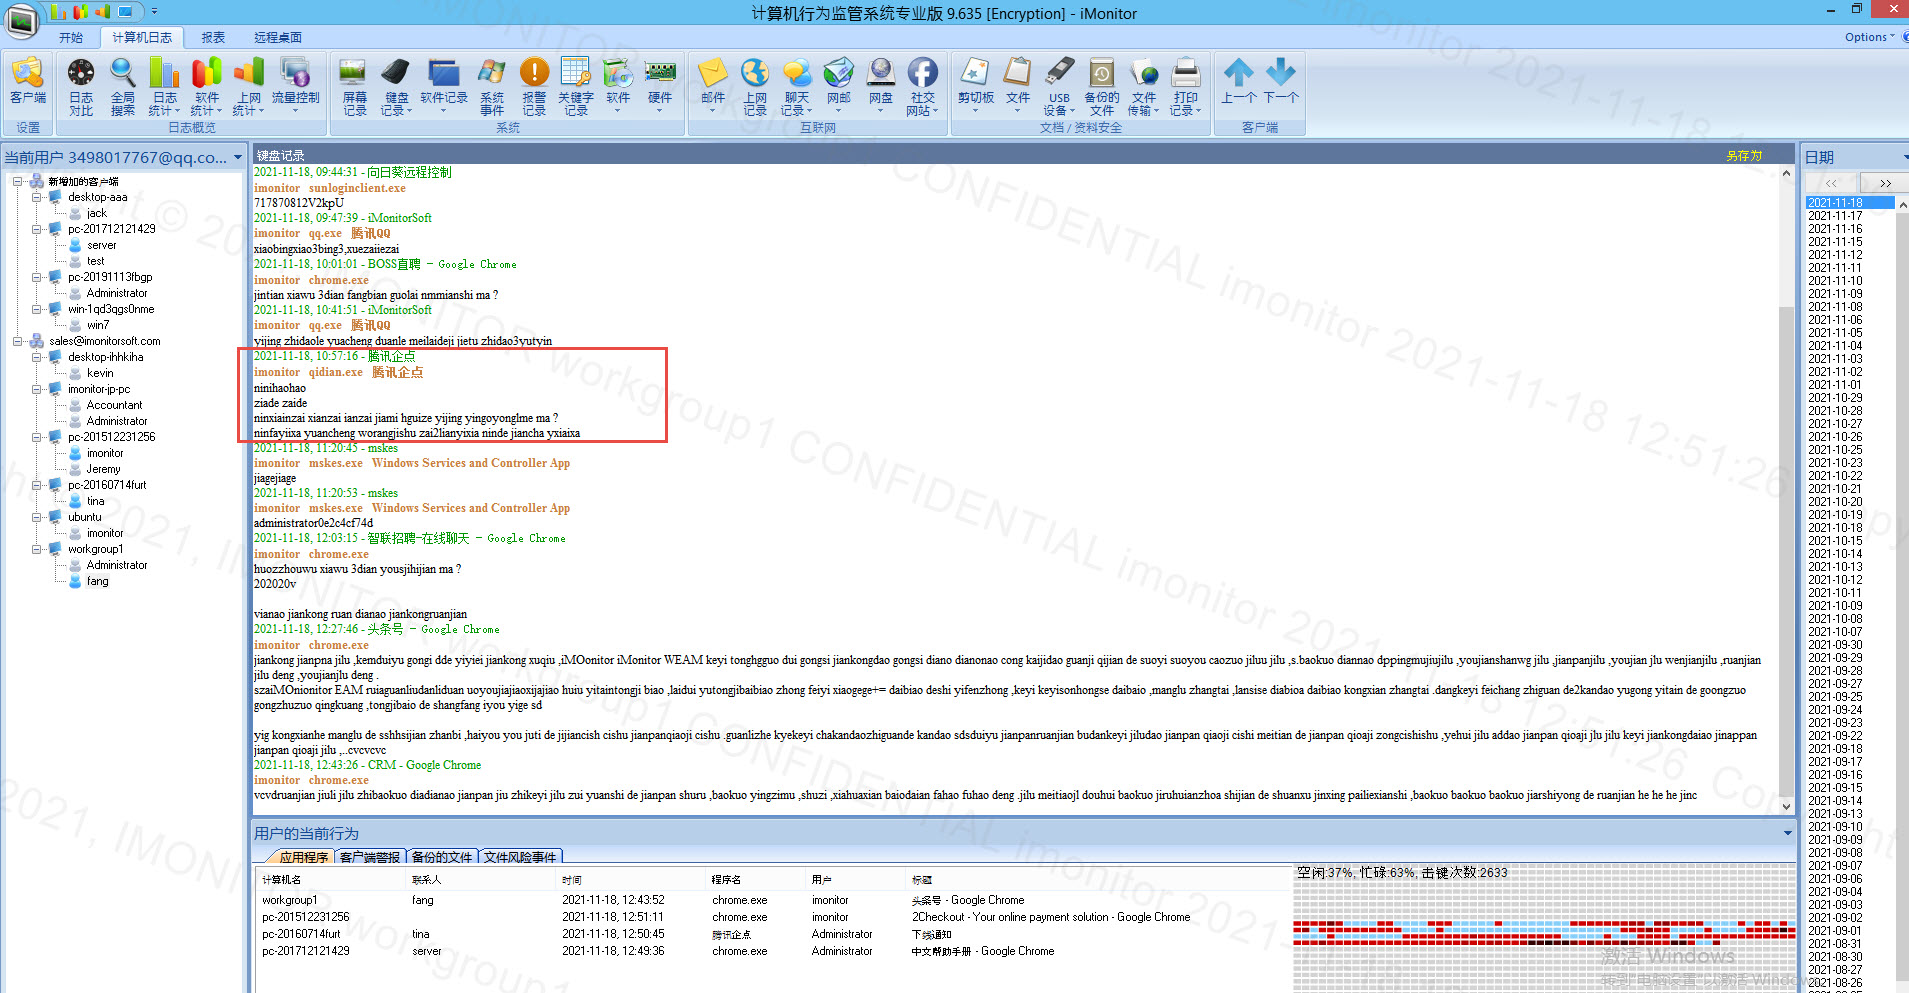This screenshot has height=993, width=1909.
Task: Select user kevin in client tree
Action: (x=100, y=373)
